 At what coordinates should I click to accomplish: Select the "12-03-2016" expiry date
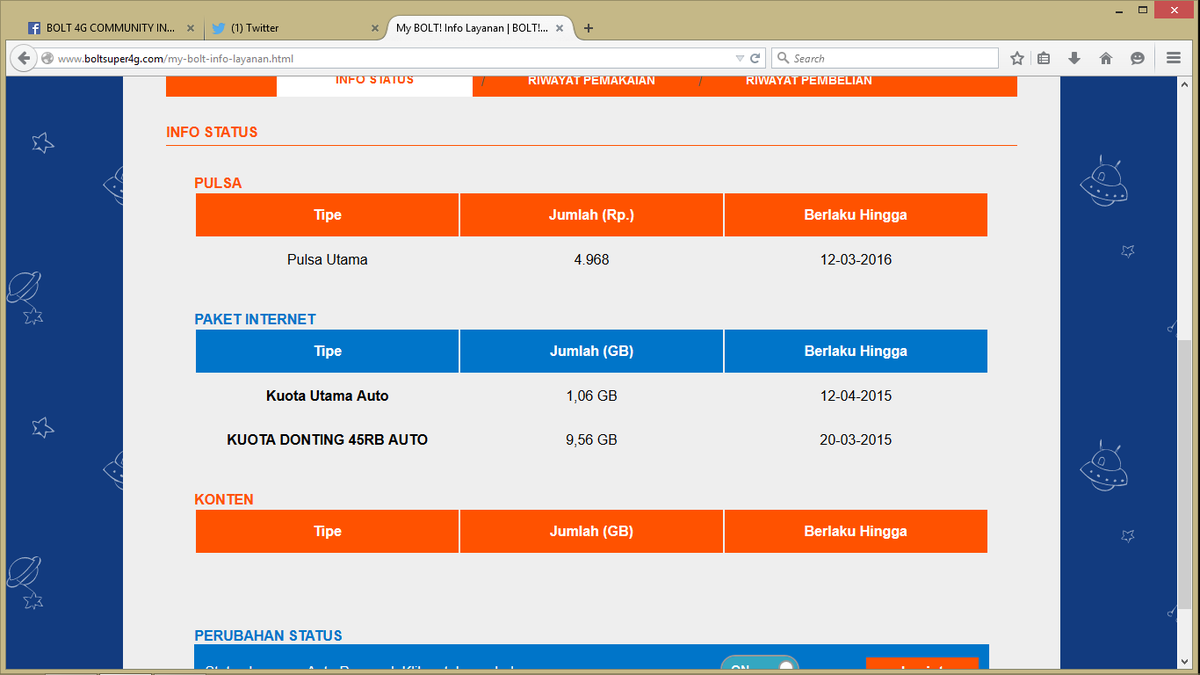pos(855,260)
